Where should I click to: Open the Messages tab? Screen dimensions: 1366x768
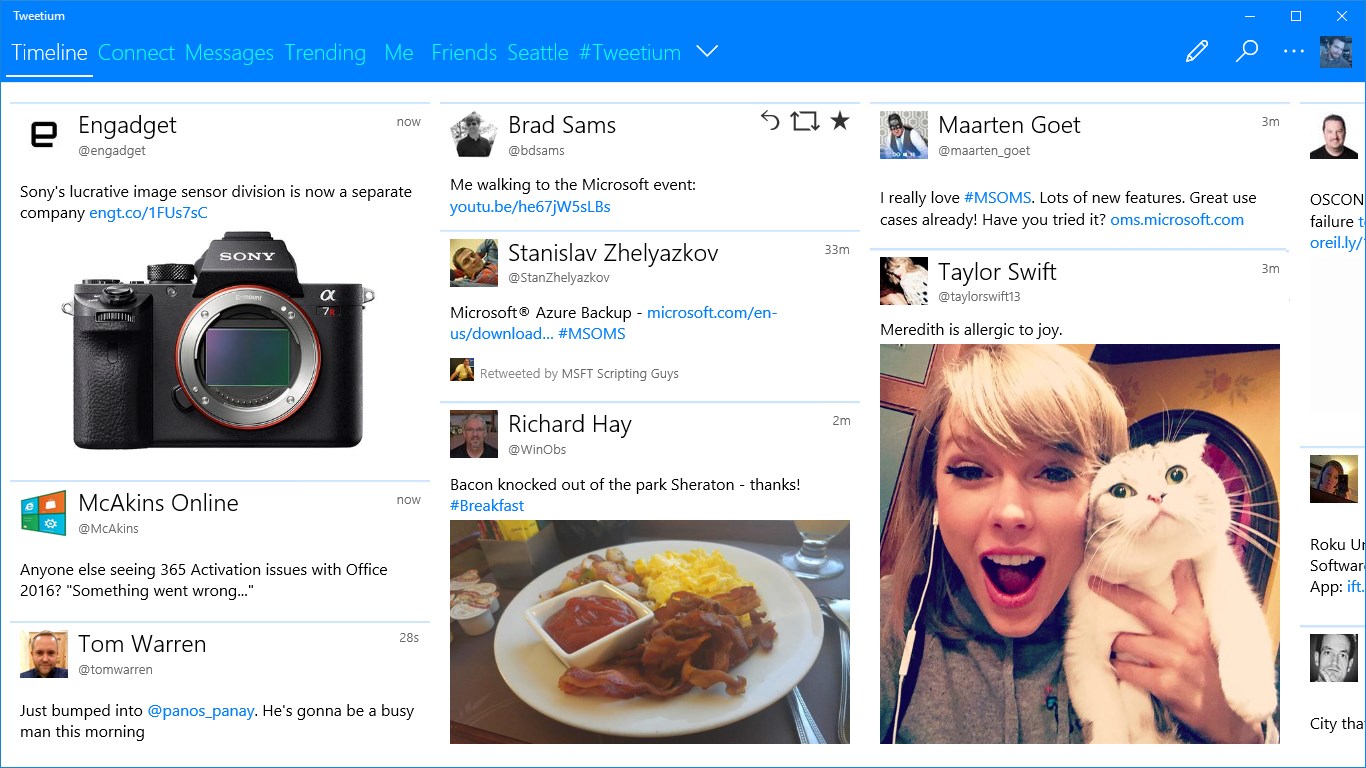tap(229, 53)
